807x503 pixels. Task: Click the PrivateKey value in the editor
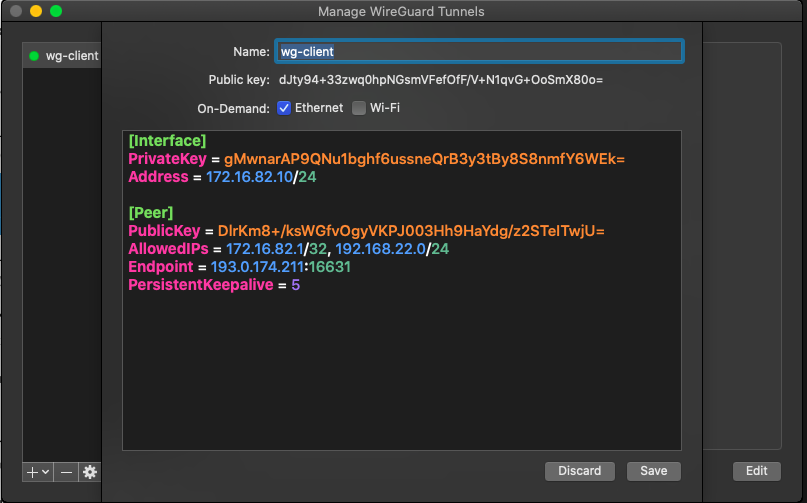tap(424, 159)
